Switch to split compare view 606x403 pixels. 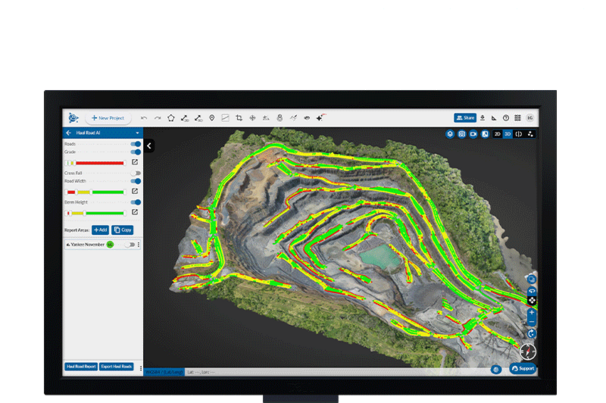pyautogui.click(x=519, y=134)
